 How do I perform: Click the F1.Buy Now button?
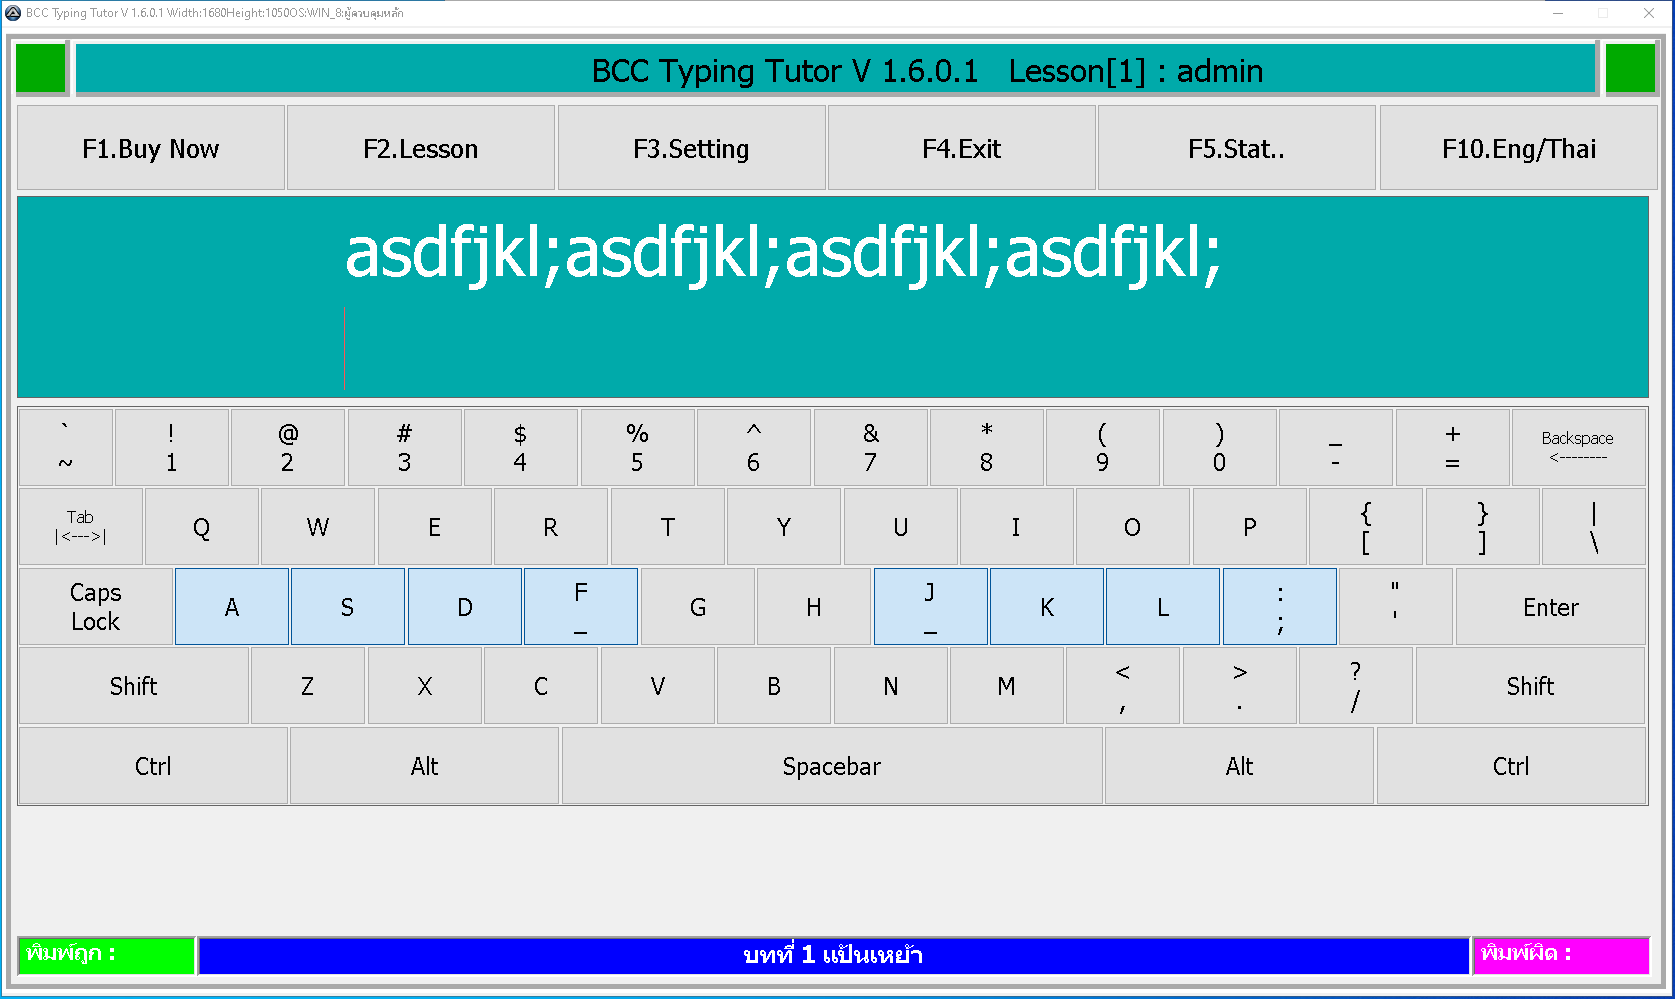(x=151, y=148)
